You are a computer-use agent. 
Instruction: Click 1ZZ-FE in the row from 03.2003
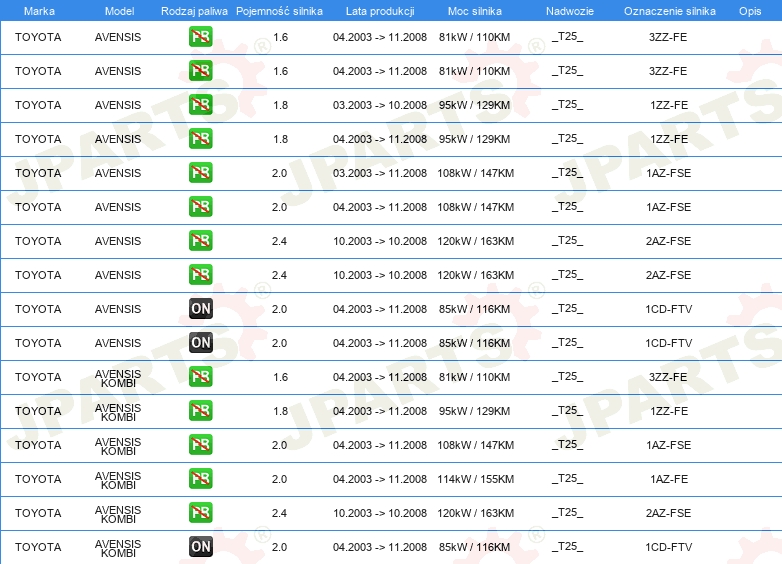click(669, 105)
